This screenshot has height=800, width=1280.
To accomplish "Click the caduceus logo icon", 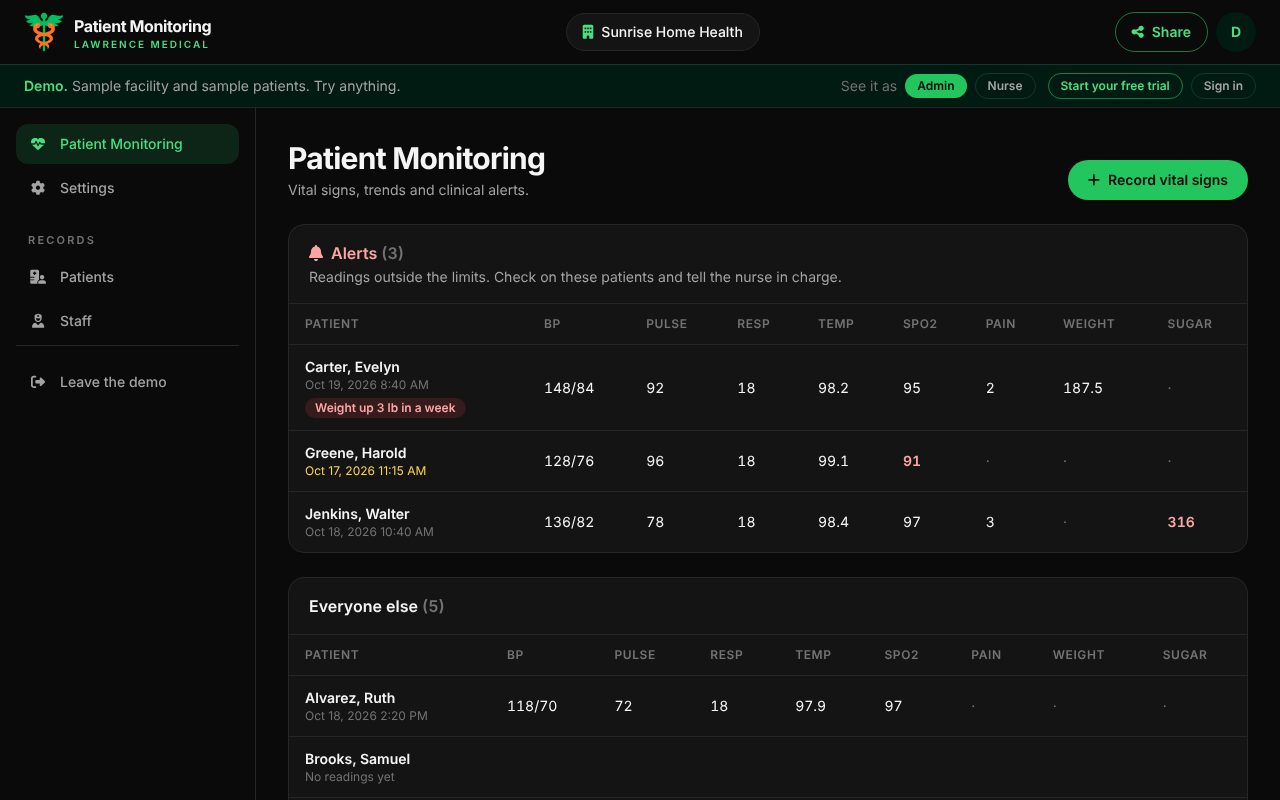I will click(44, 32).
